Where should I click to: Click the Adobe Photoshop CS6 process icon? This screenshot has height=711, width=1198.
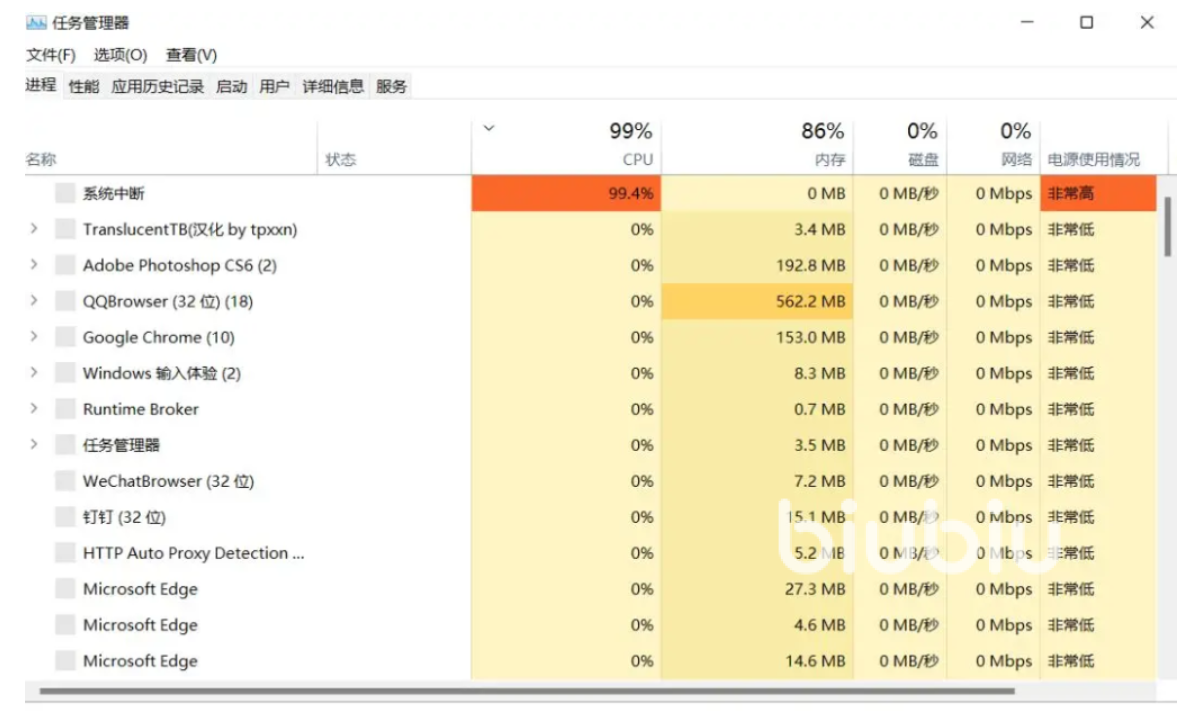(x=65, y=266)
